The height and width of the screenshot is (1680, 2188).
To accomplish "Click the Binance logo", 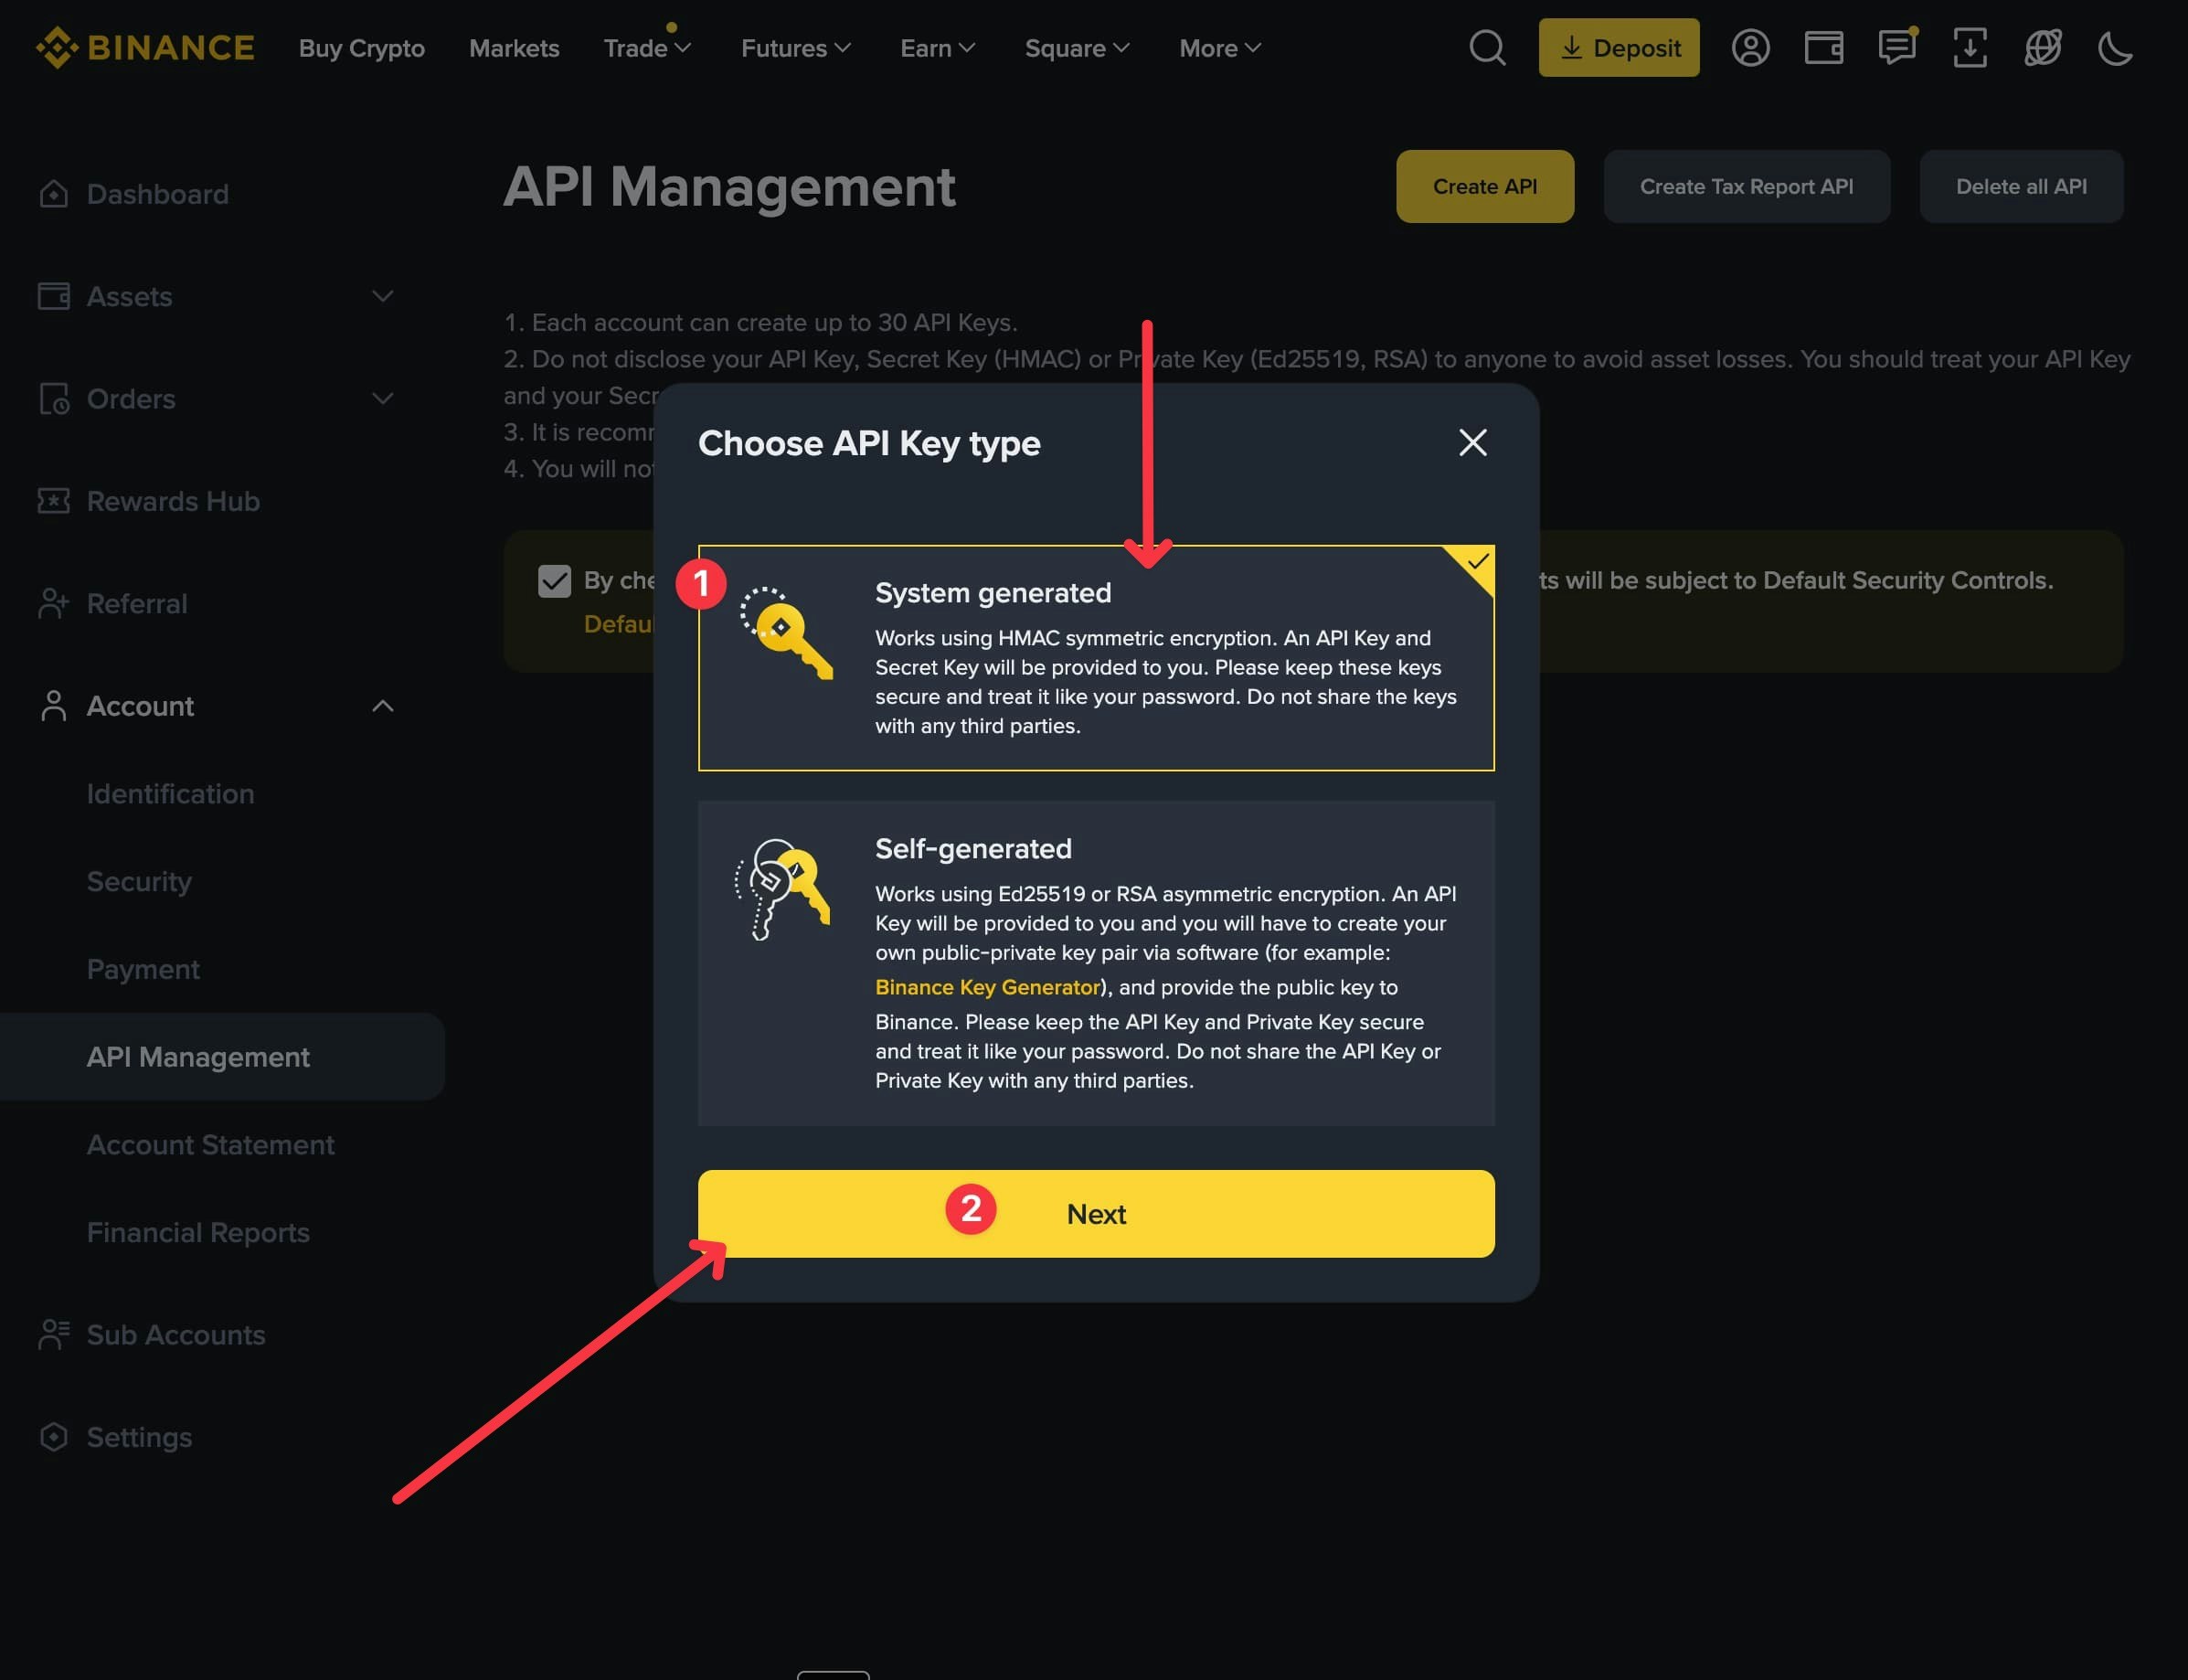I will tap(146, 47).
